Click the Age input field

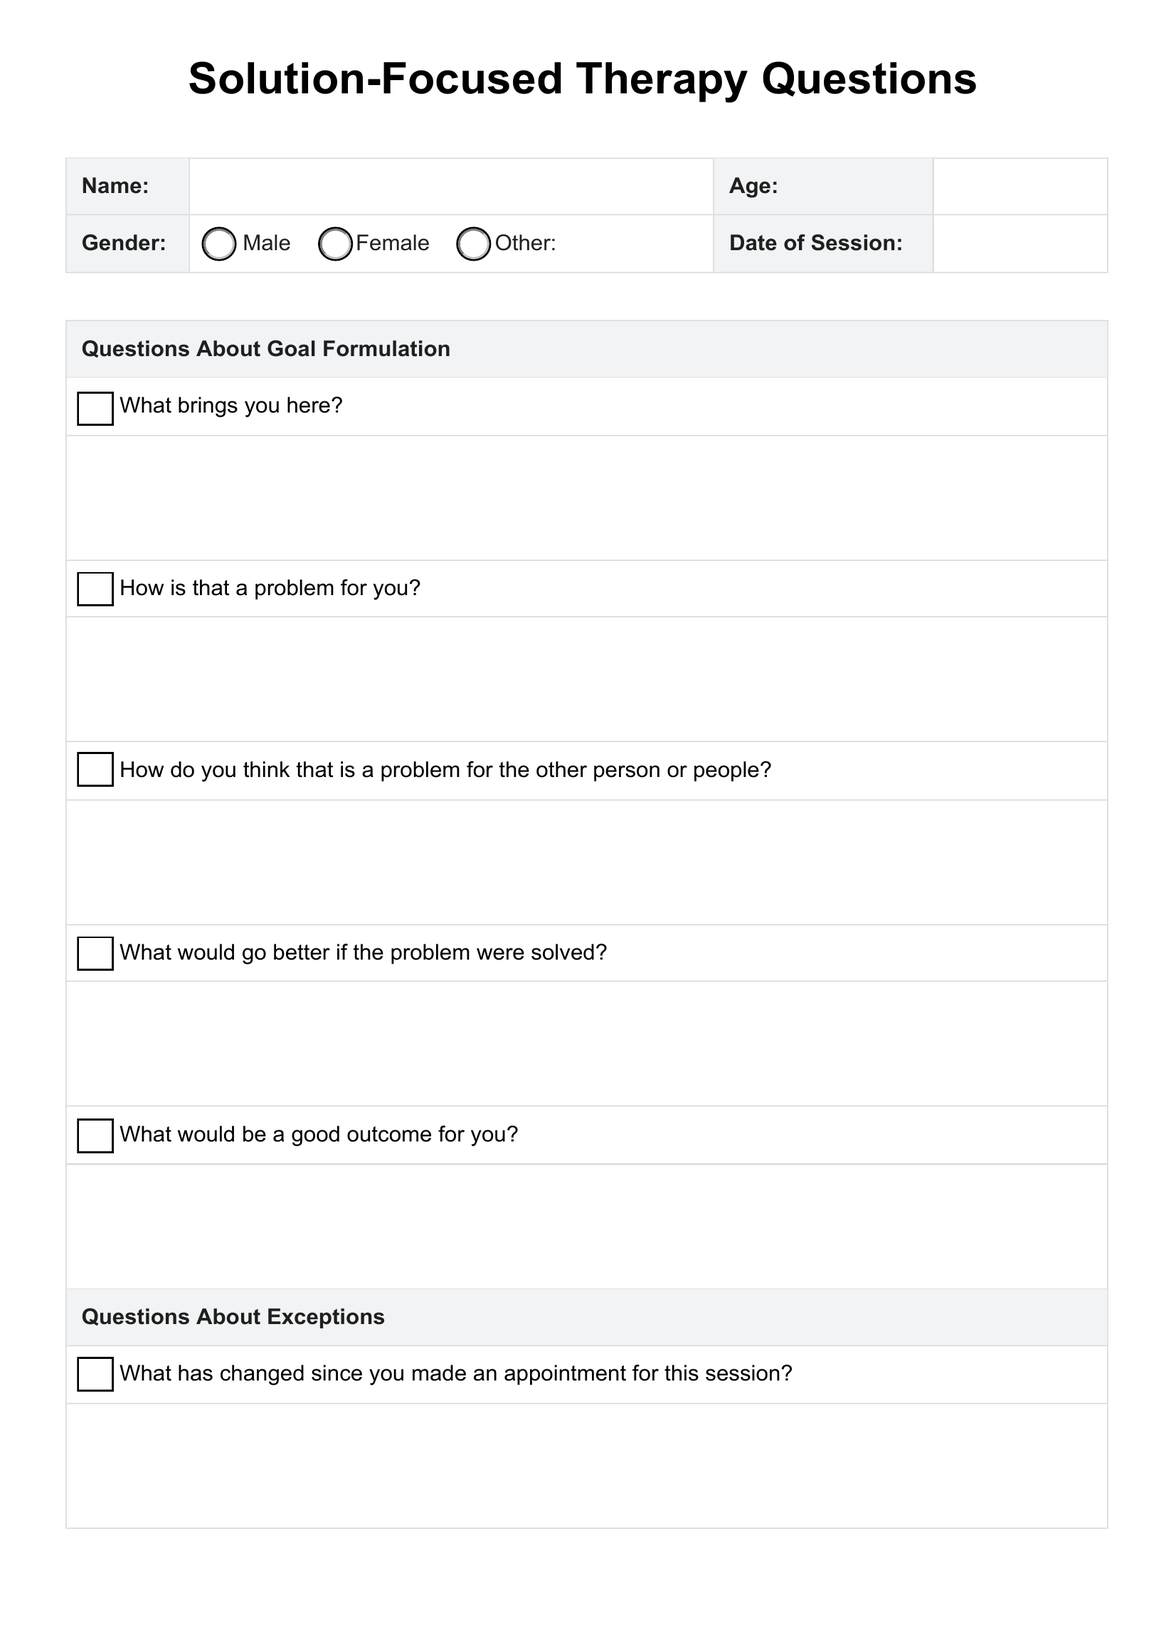(x=1019, y=186)
